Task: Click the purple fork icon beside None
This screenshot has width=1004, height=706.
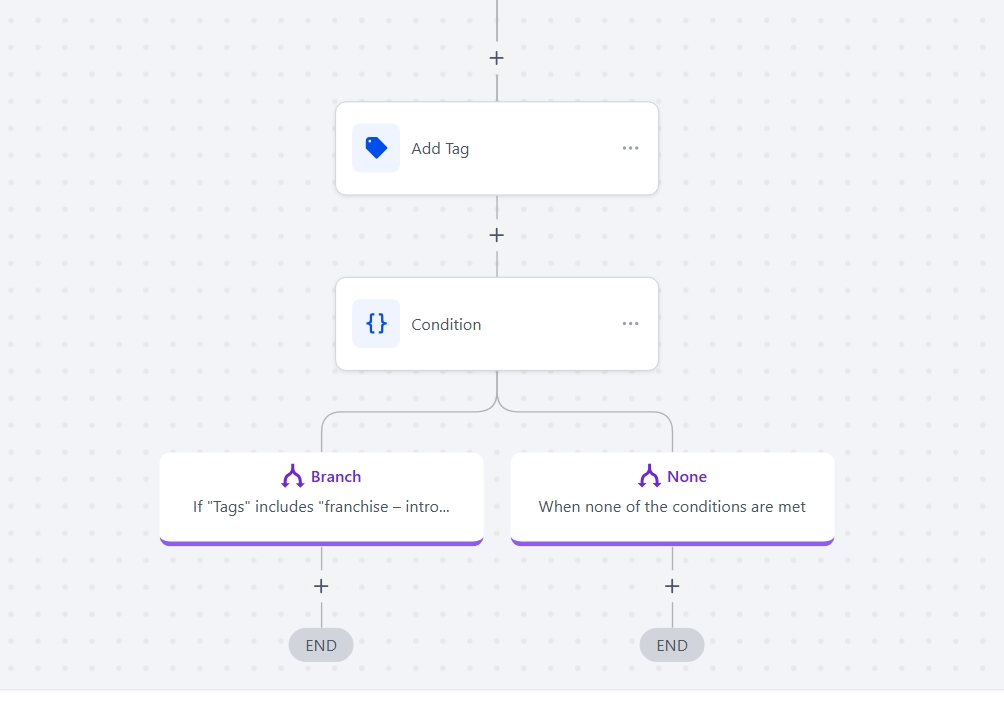Action: (649, 476)
